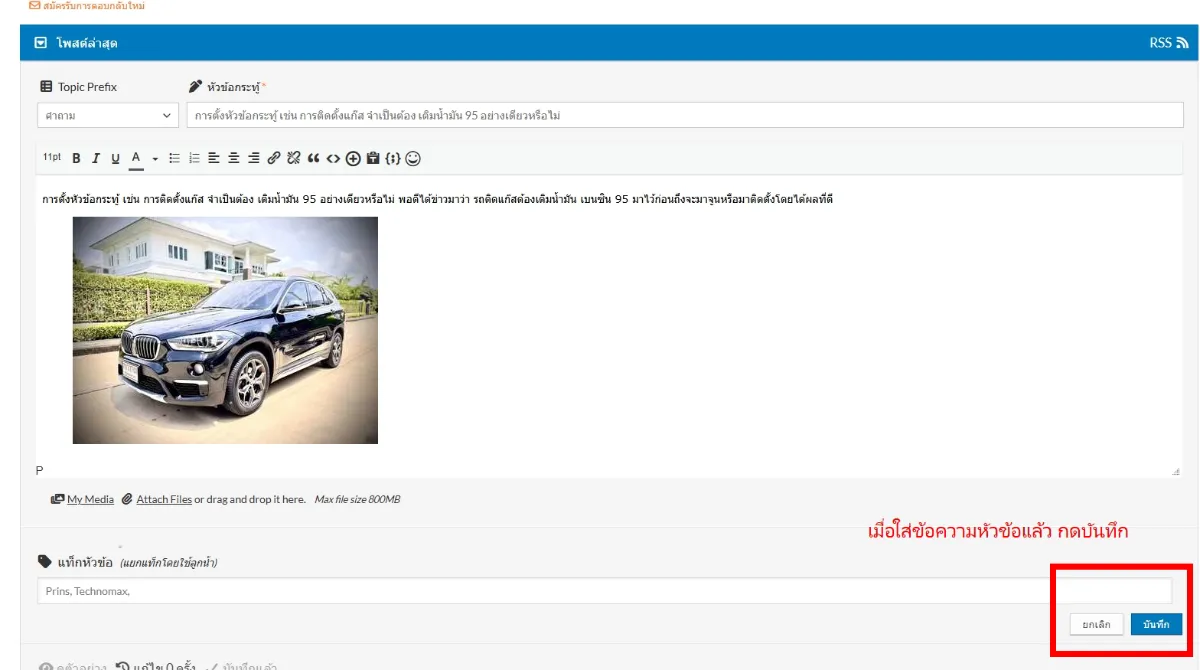Insert a numbered list
1200x670 pixels.
point(194,158)
